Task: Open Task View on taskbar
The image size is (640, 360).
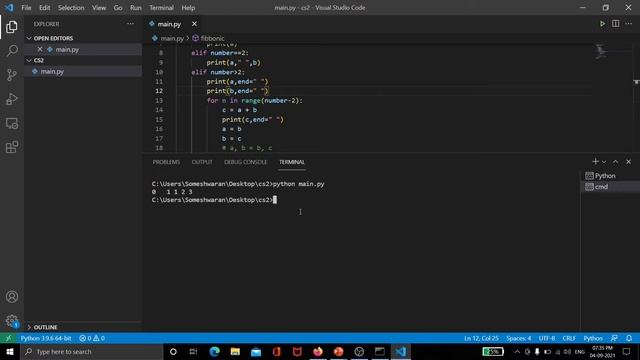Action: (193, 351)
